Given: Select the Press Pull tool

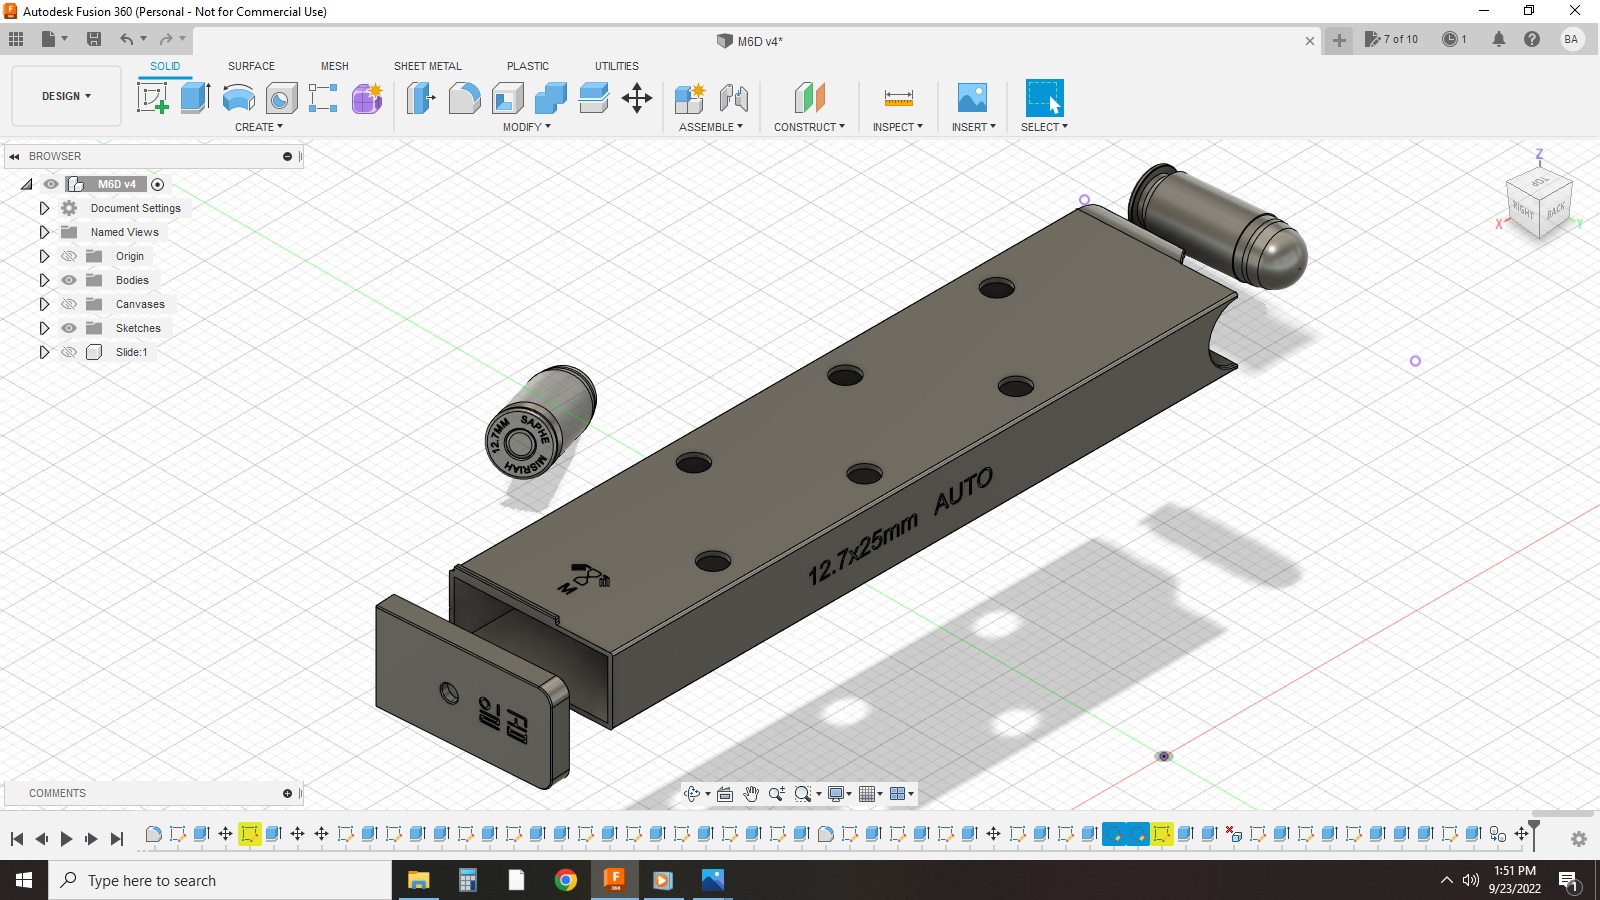Looking at the screenshot, I should point(421,98).
